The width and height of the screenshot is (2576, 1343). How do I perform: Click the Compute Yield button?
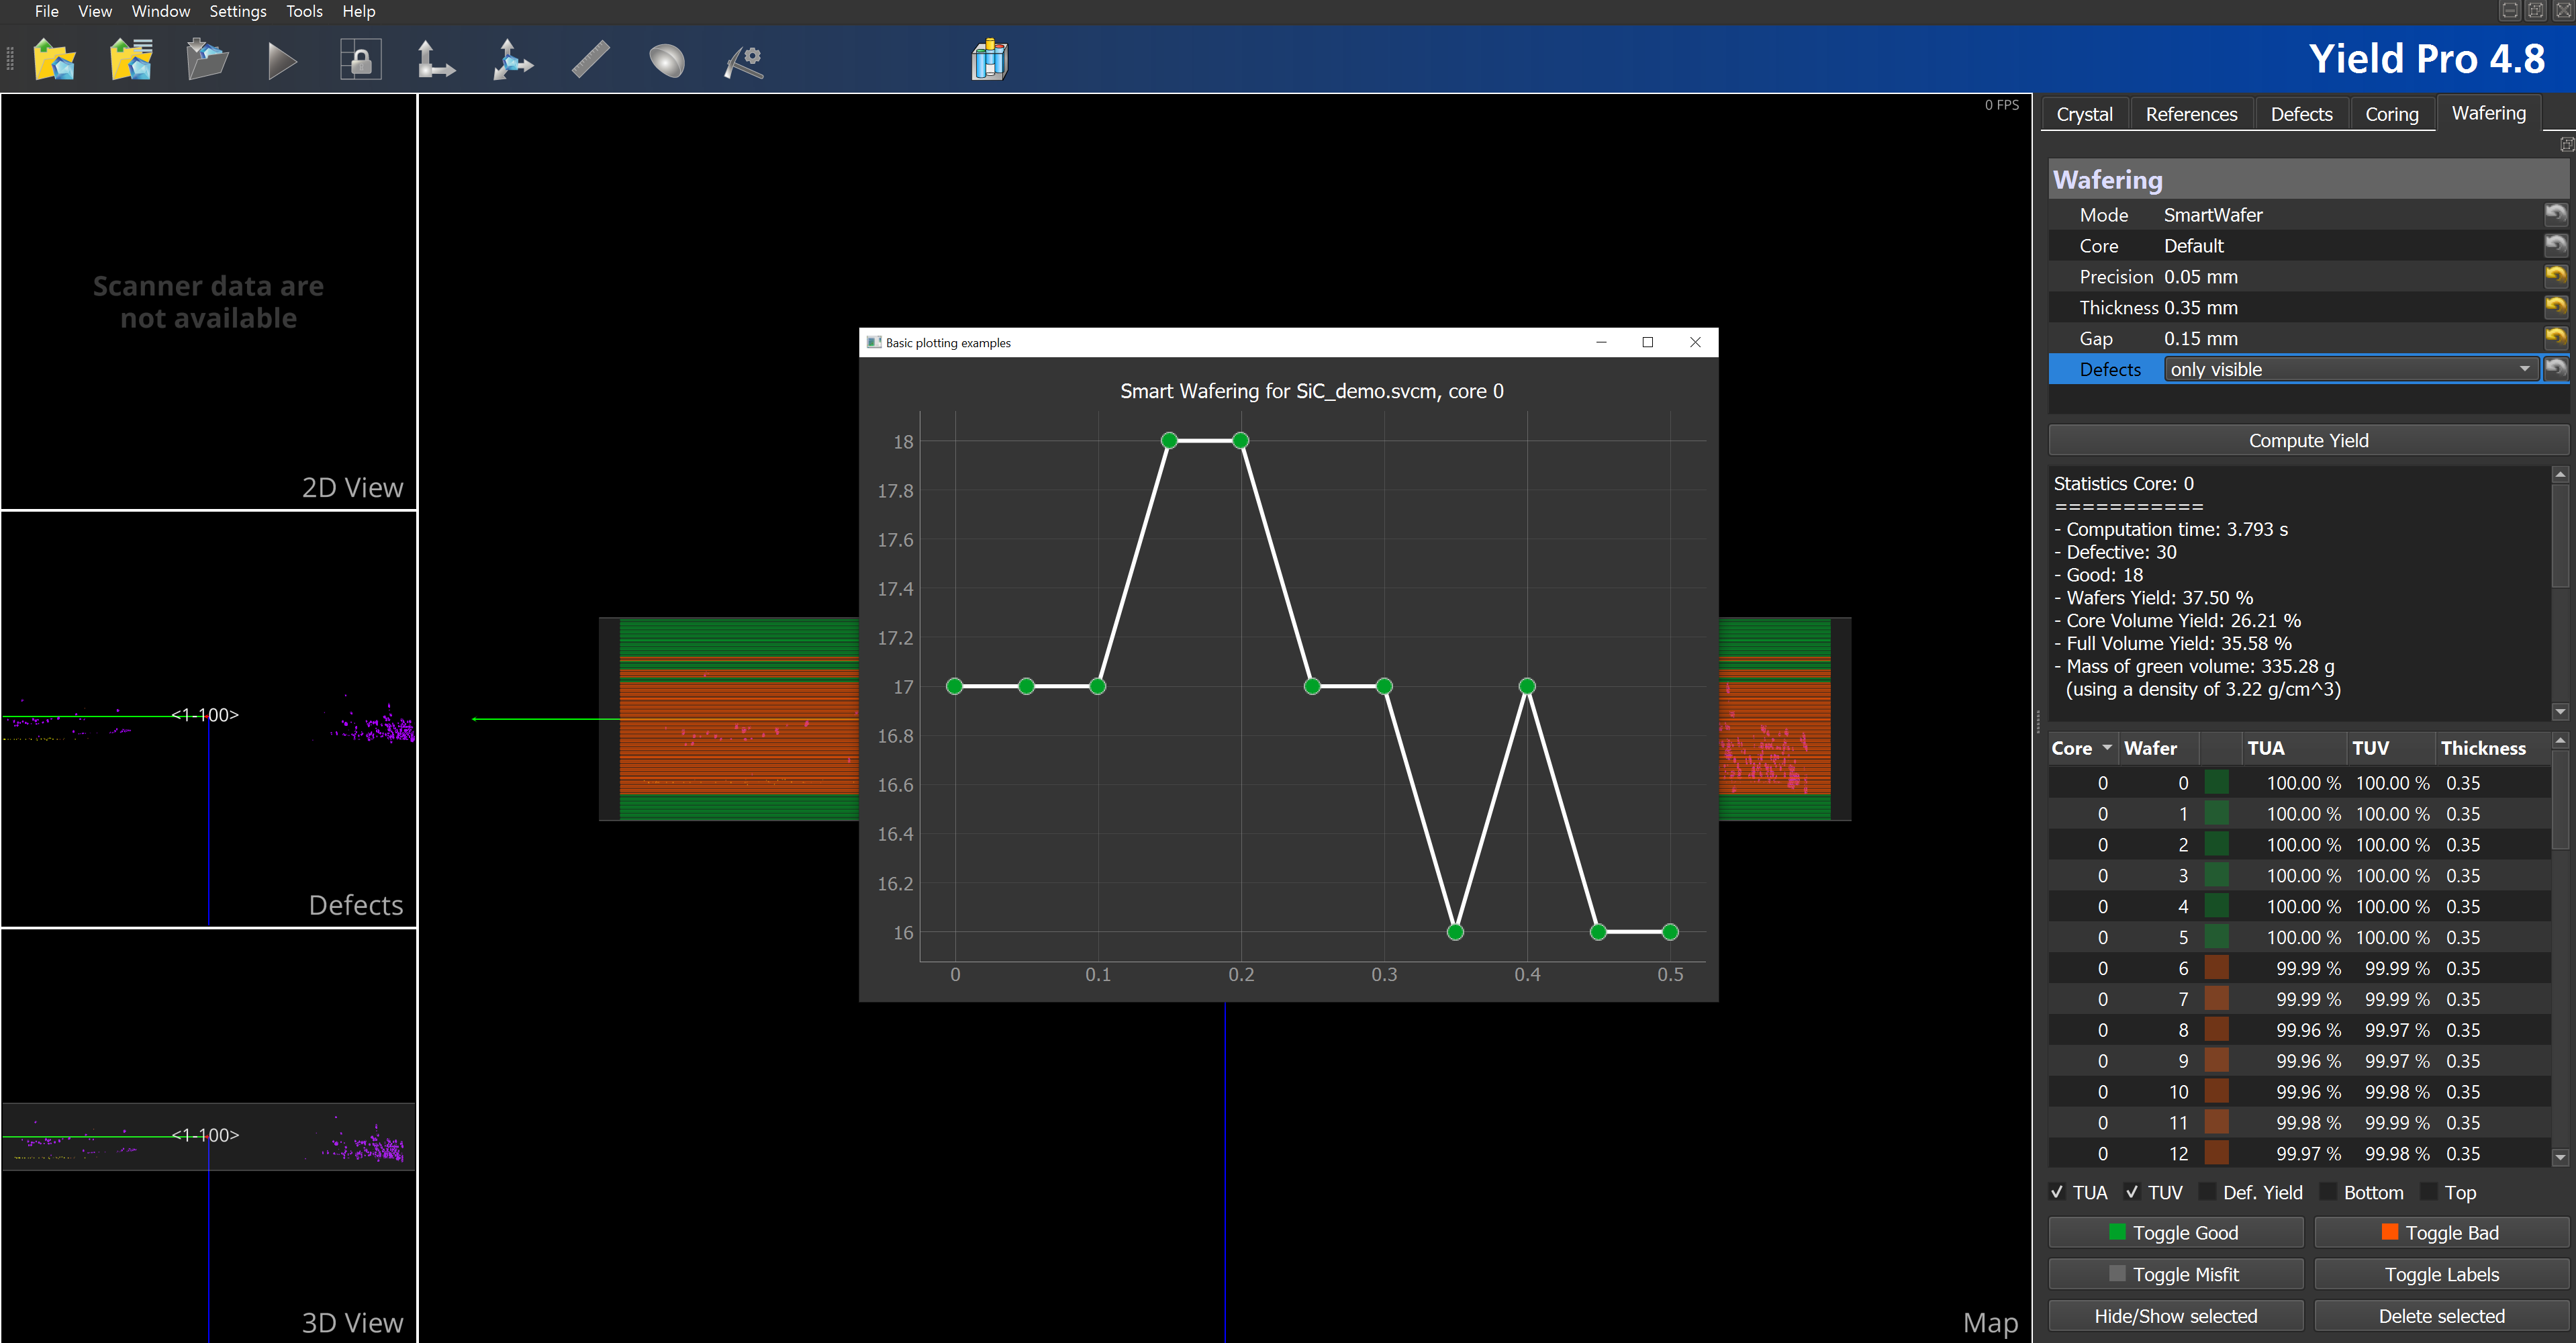[2308, 440]
